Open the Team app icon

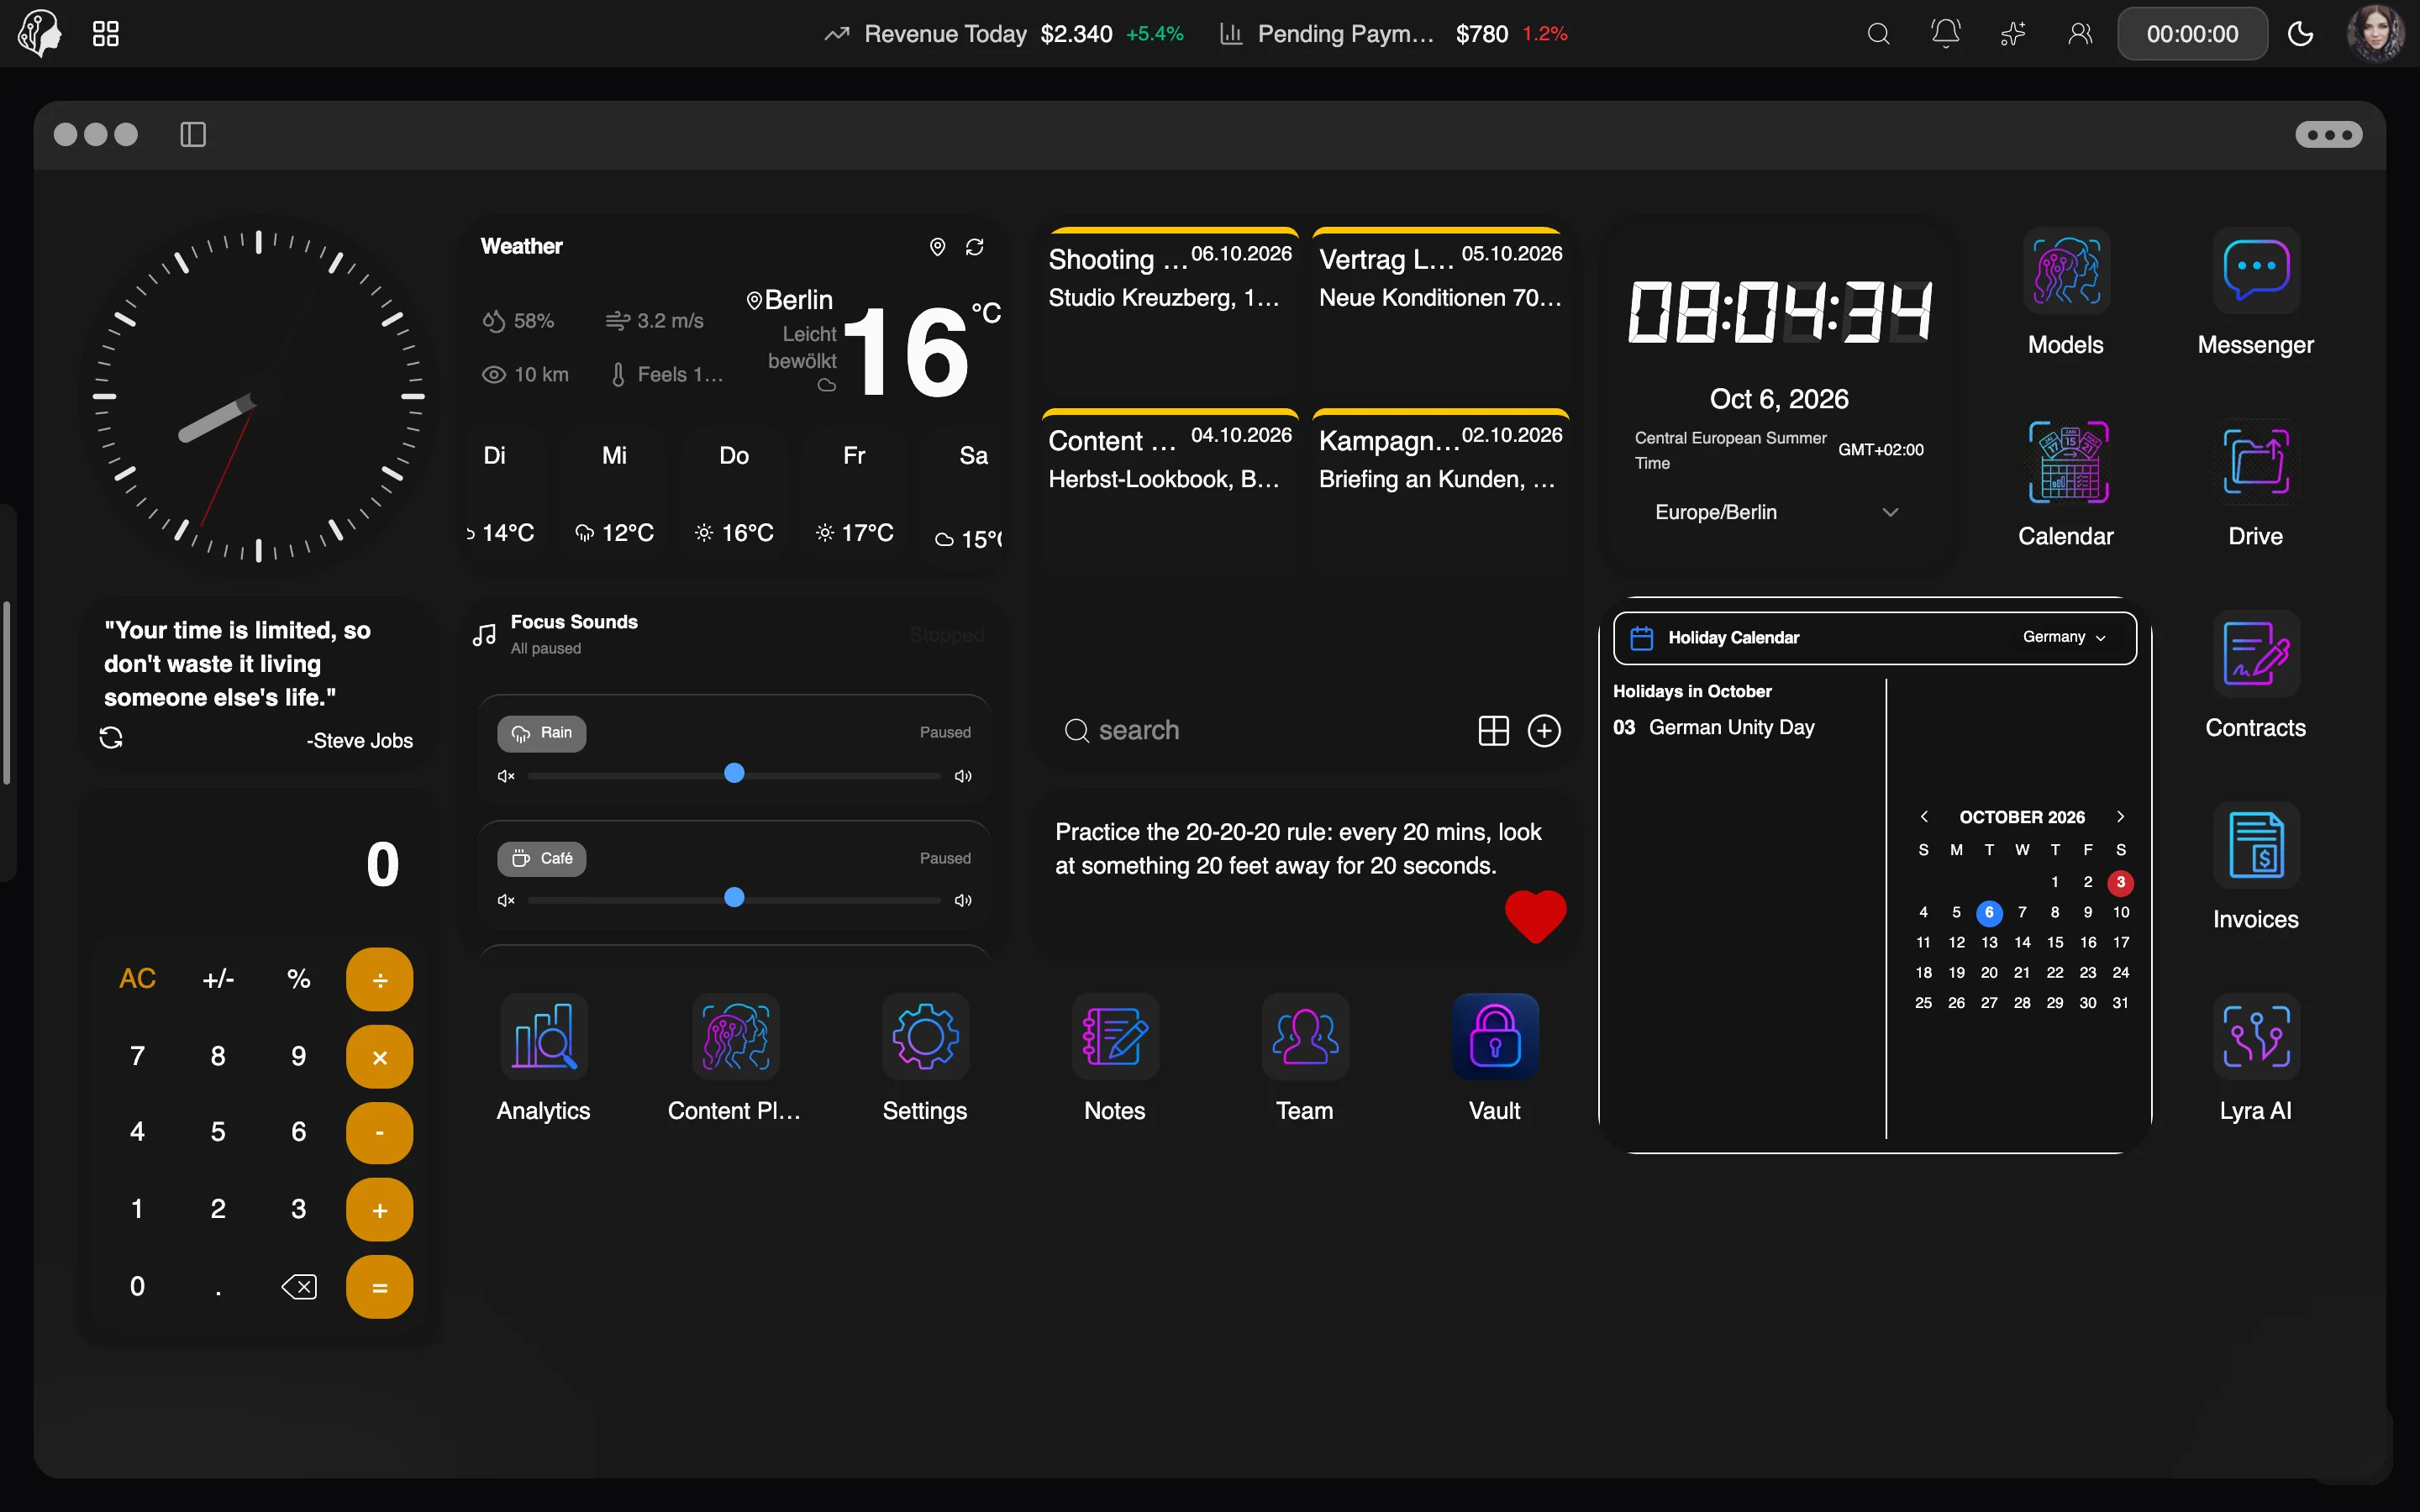click(1305, 1036)
